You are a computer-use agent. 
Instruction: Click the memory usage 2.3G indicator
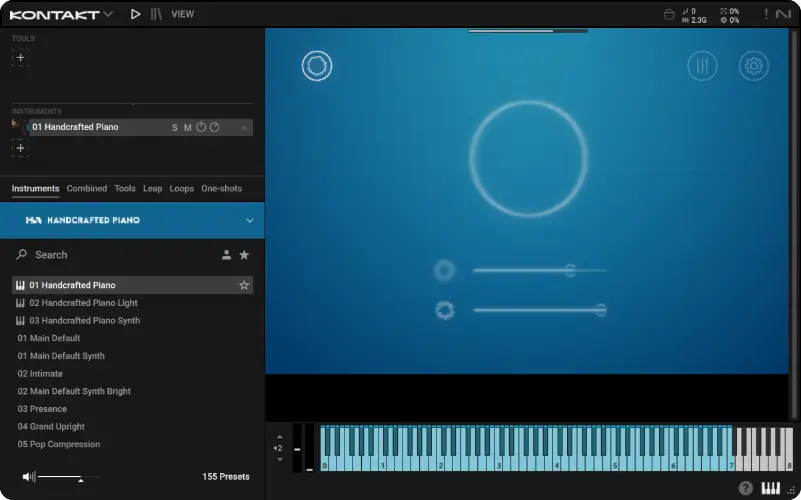pyautogui.click(x=694, y=20)
